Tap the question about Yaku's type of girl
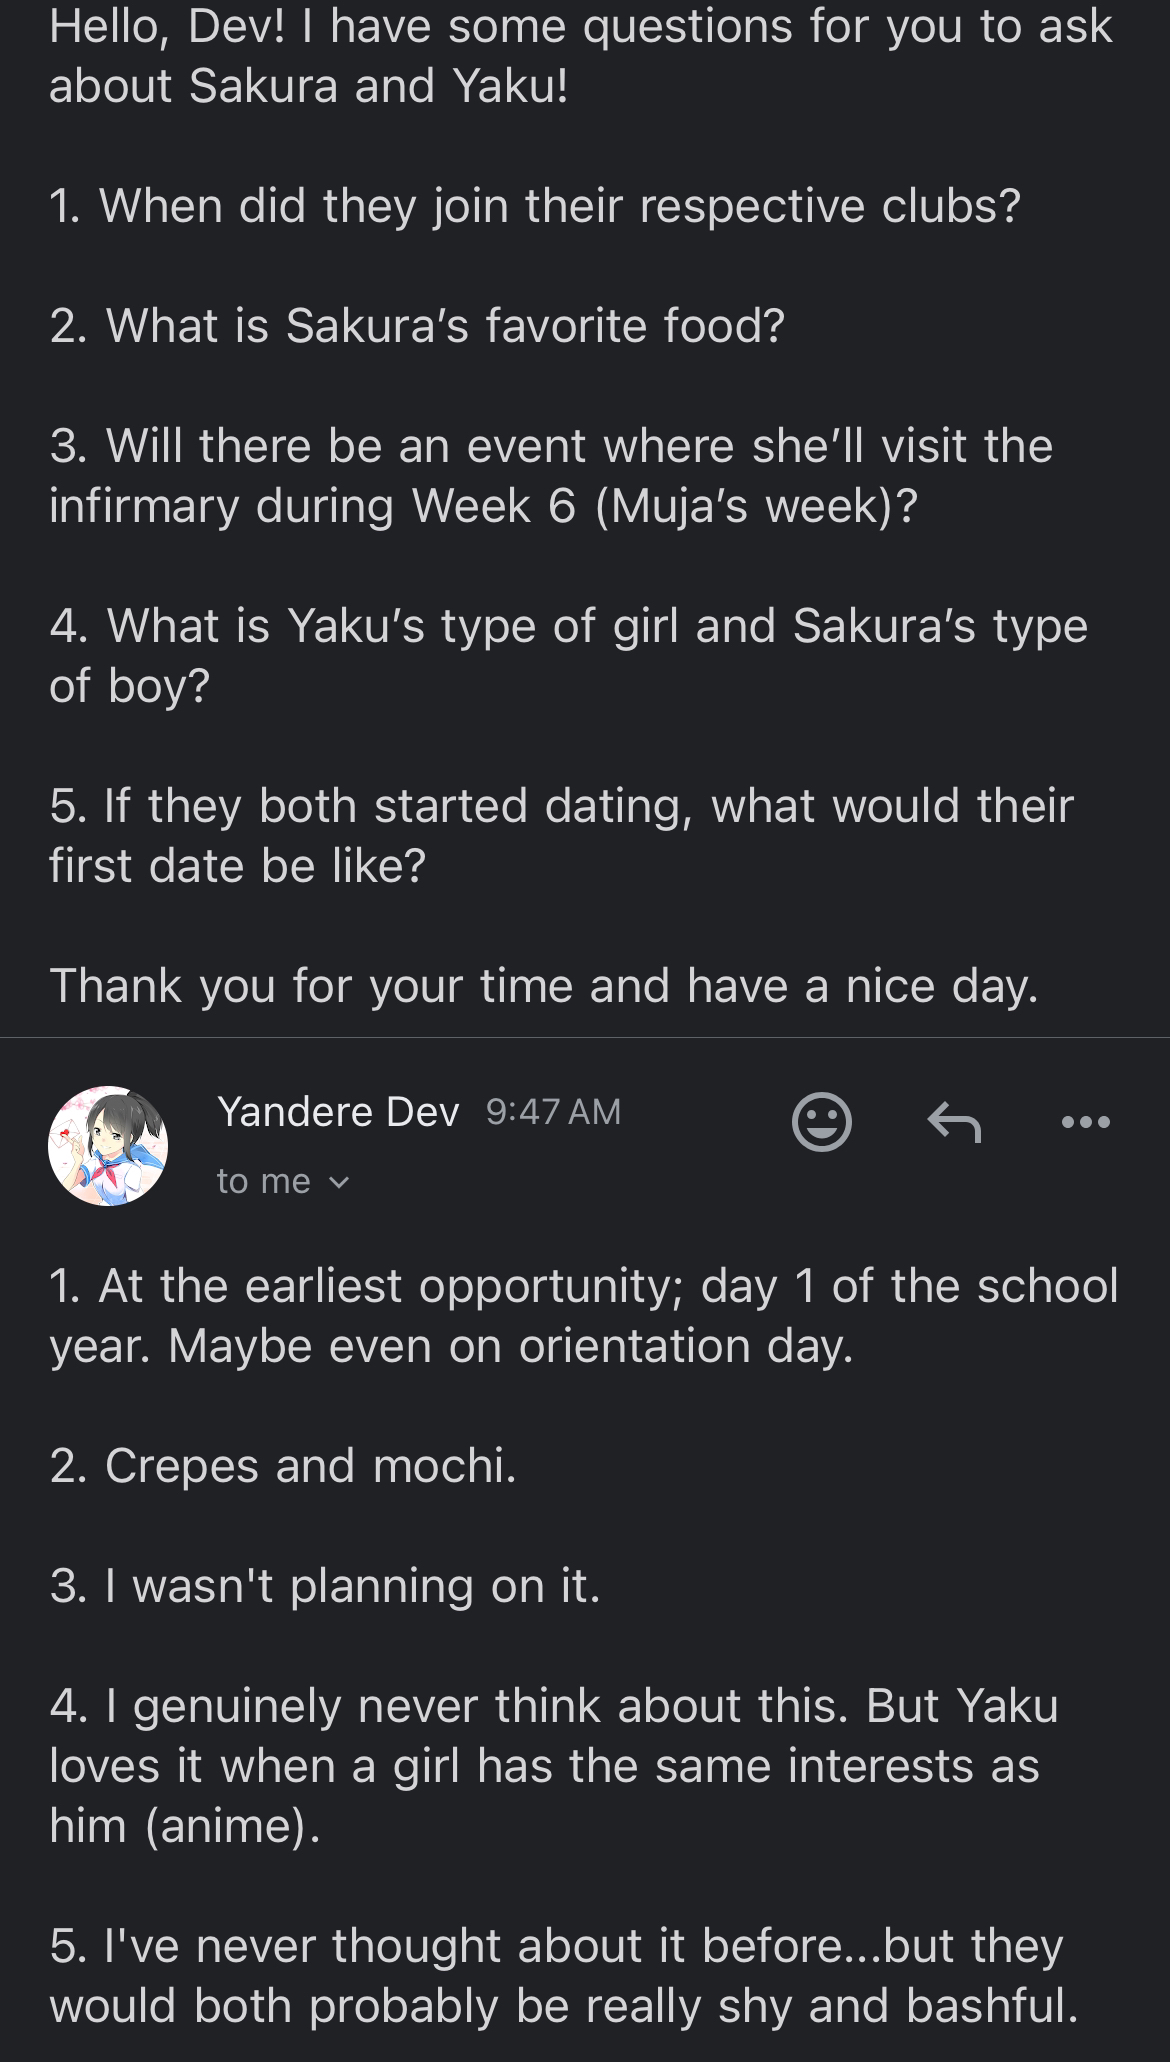This screenshot has width=1170, height=2062. 568,656
